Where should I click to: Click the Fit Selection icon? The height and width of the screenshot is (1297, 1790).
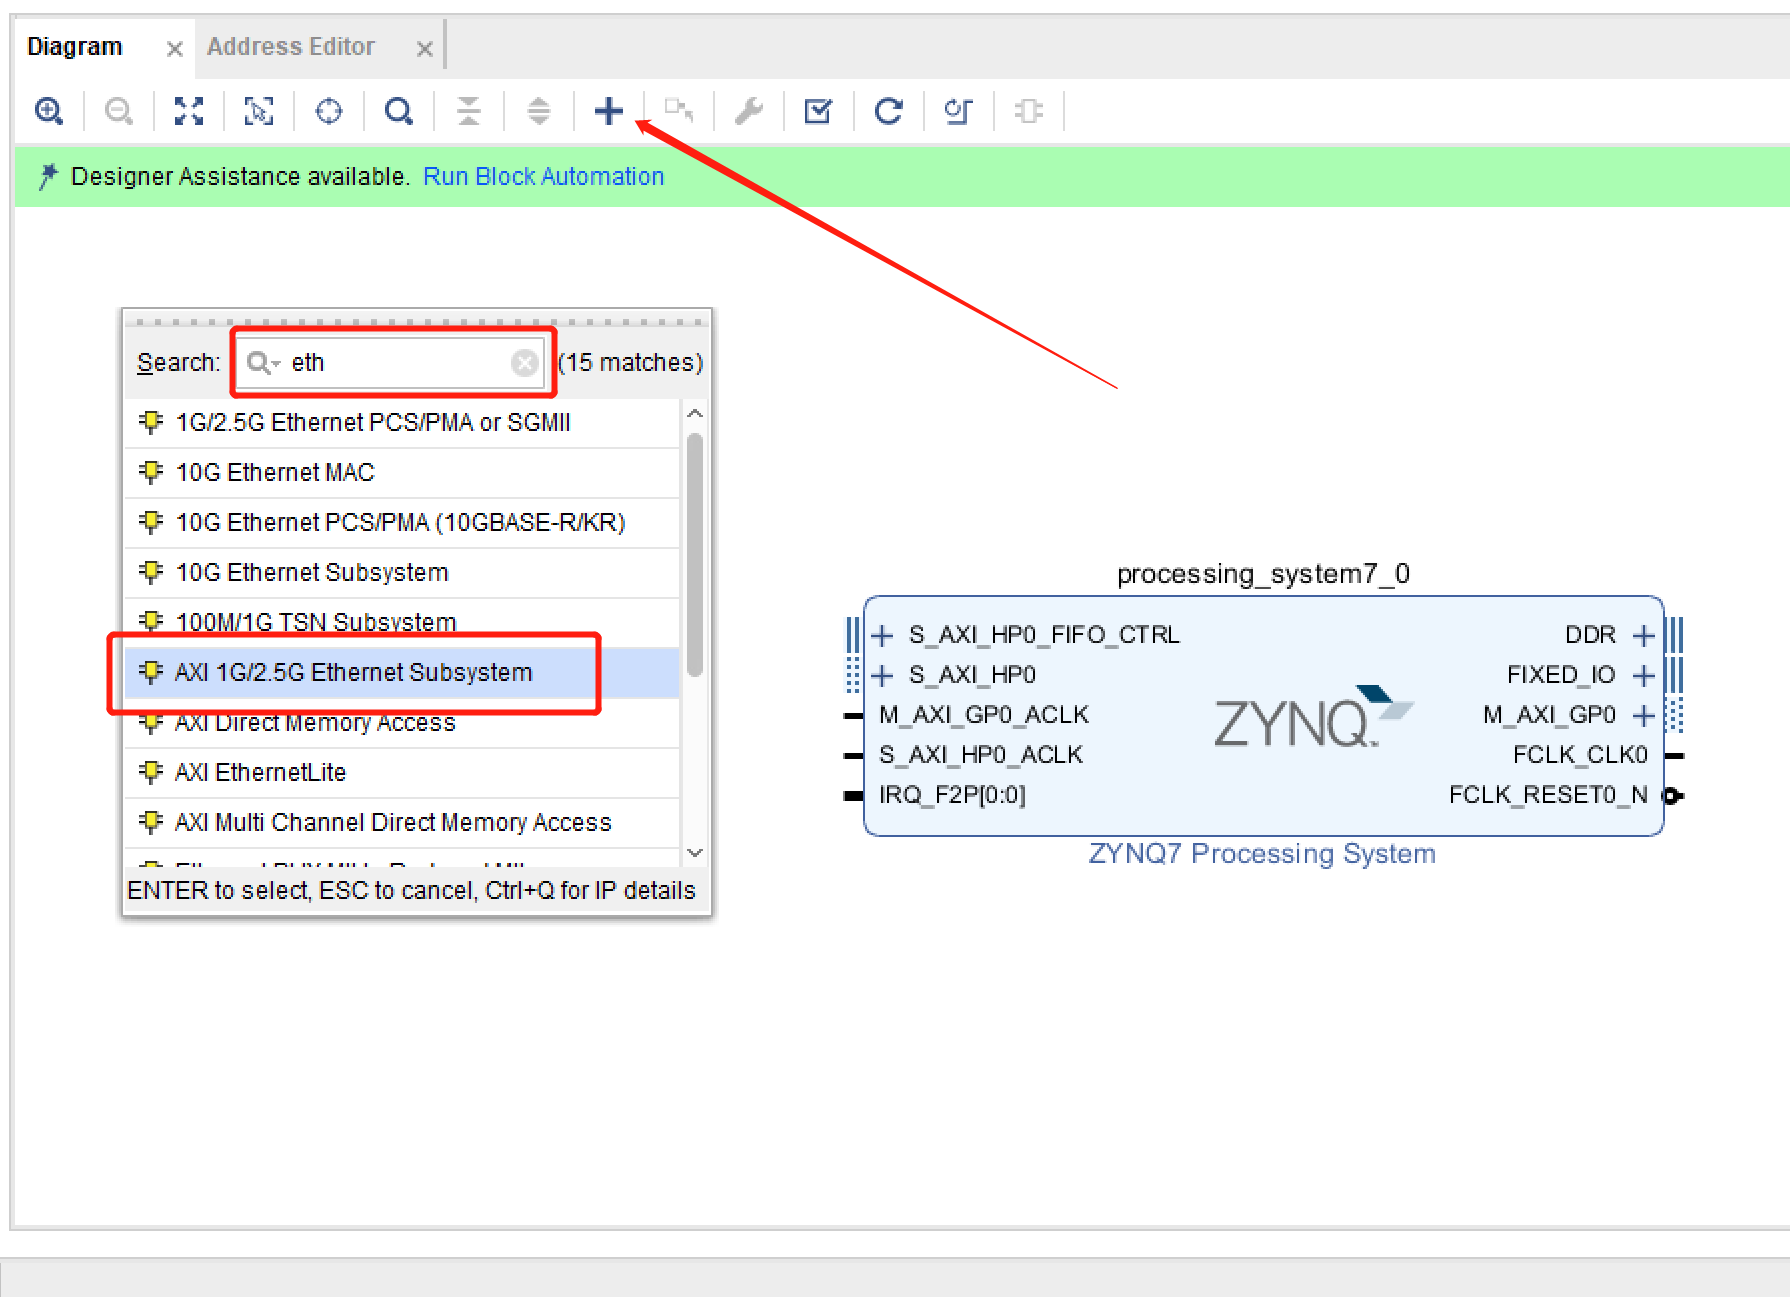coord(259,111)
